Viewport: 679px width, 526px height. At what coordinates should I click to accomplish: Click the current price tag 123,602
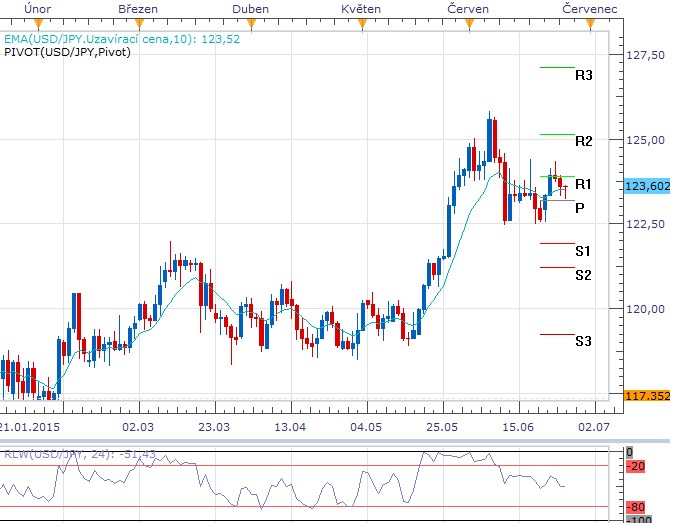tap(647, 186)
